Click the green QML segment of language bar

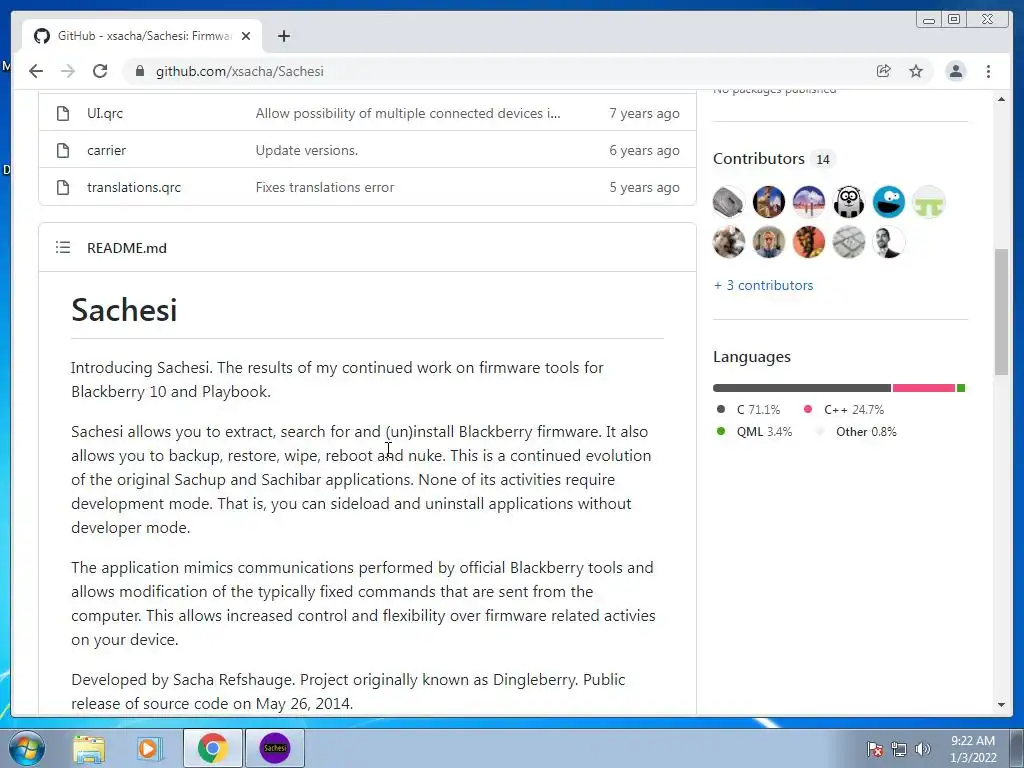[x=961, y=388]
